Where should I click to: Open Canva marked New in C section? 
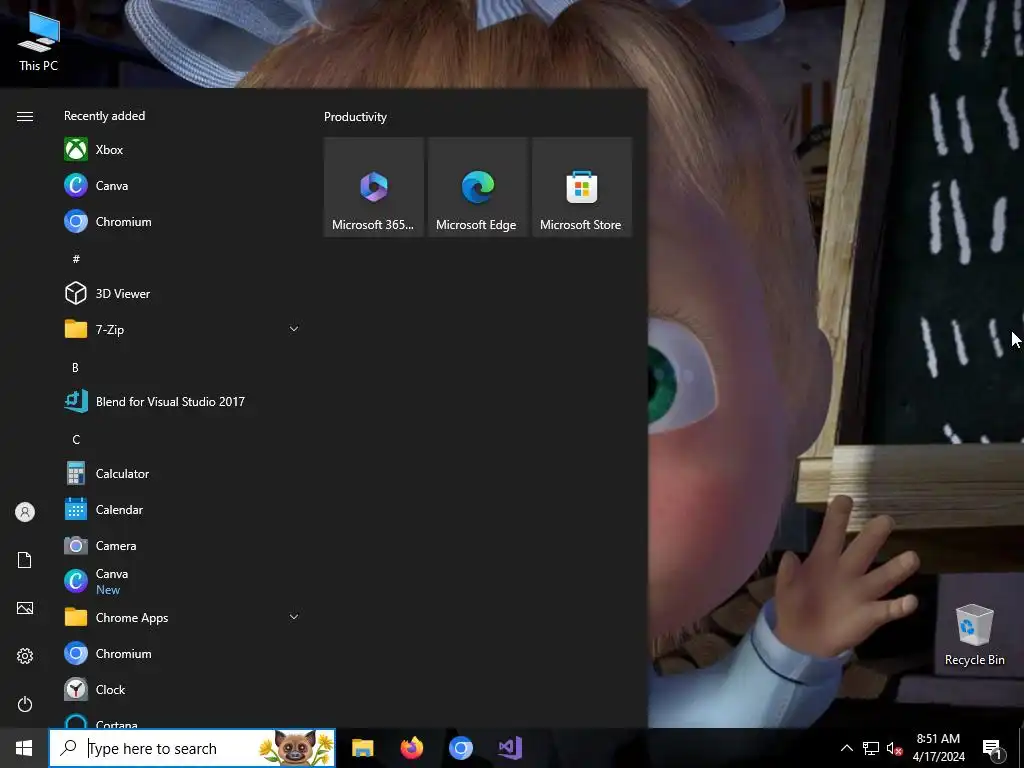182,581
